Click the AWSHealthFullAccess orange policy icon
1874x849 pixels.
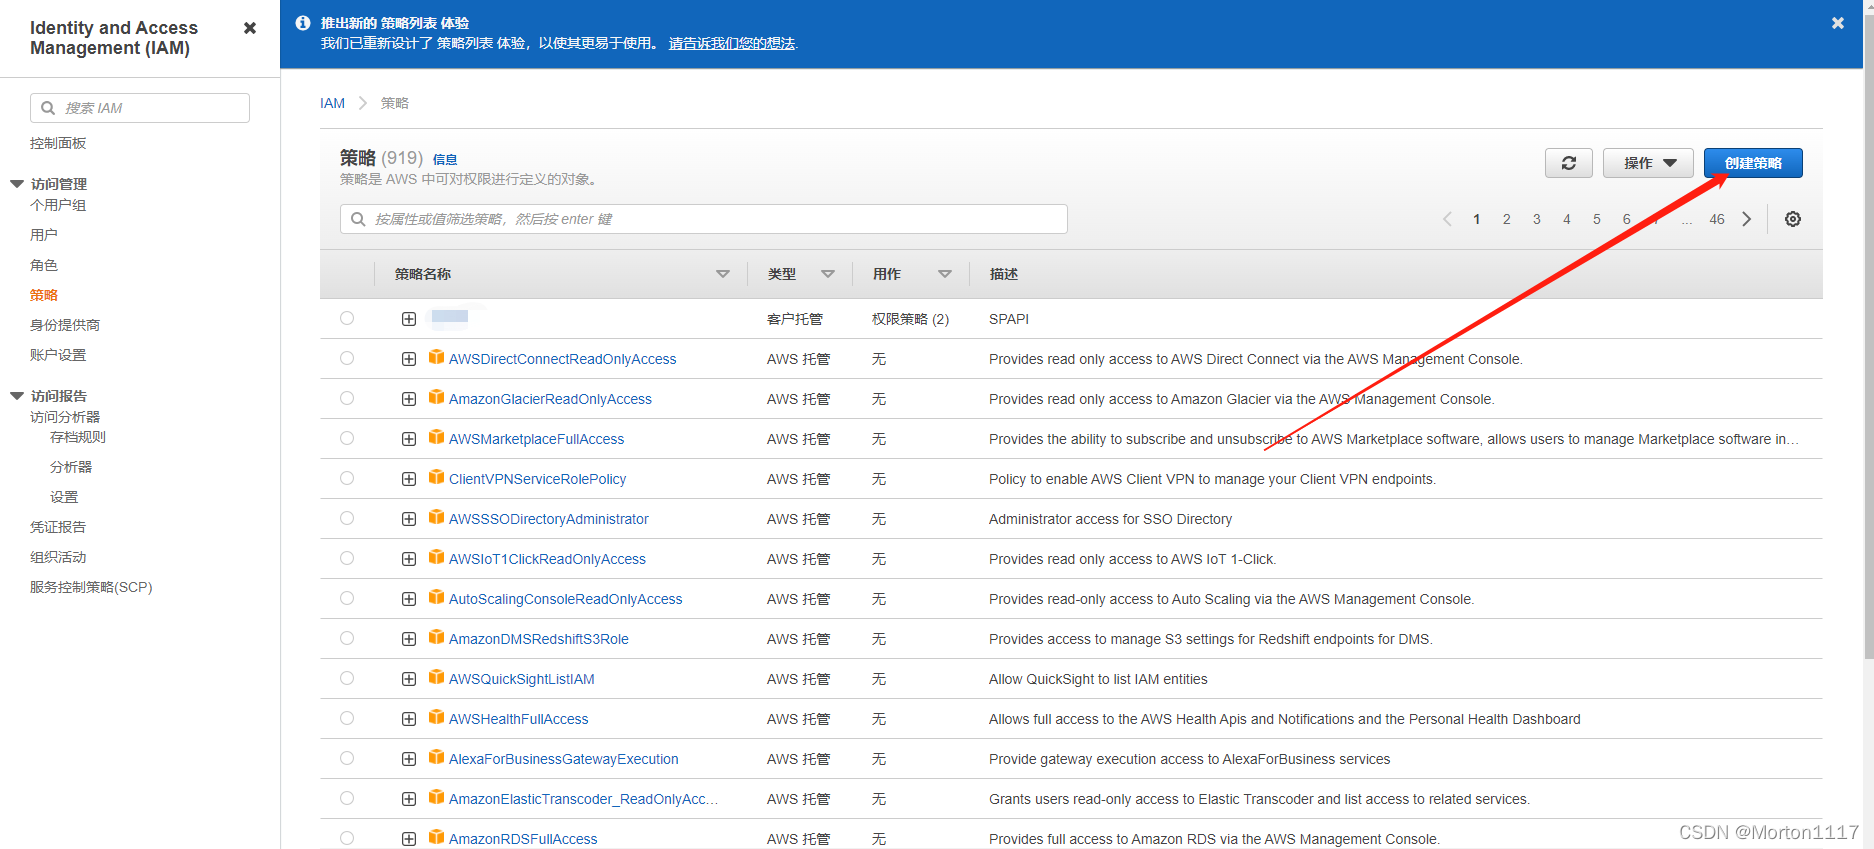pyautogui.click(x=436, y=717)
